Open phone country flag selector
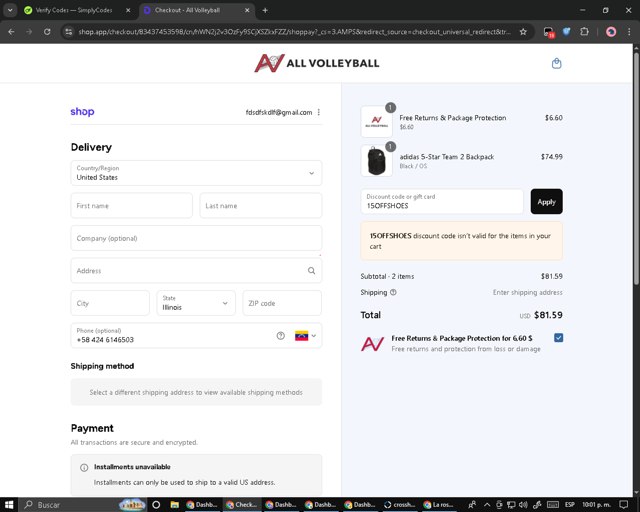The width and height of the screenshot is (640, 512). (x=305, y=336)
